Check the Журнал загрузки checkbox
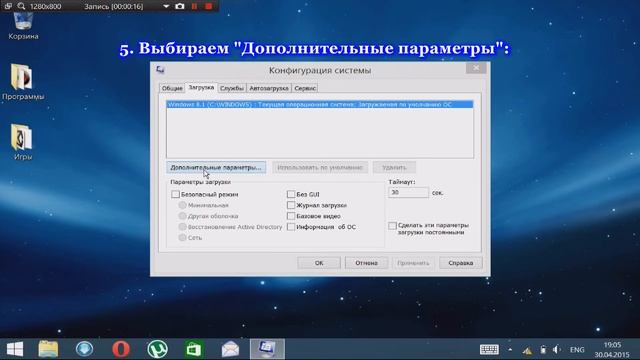Screen dimensions: 640x360 (x=291, y=205)
